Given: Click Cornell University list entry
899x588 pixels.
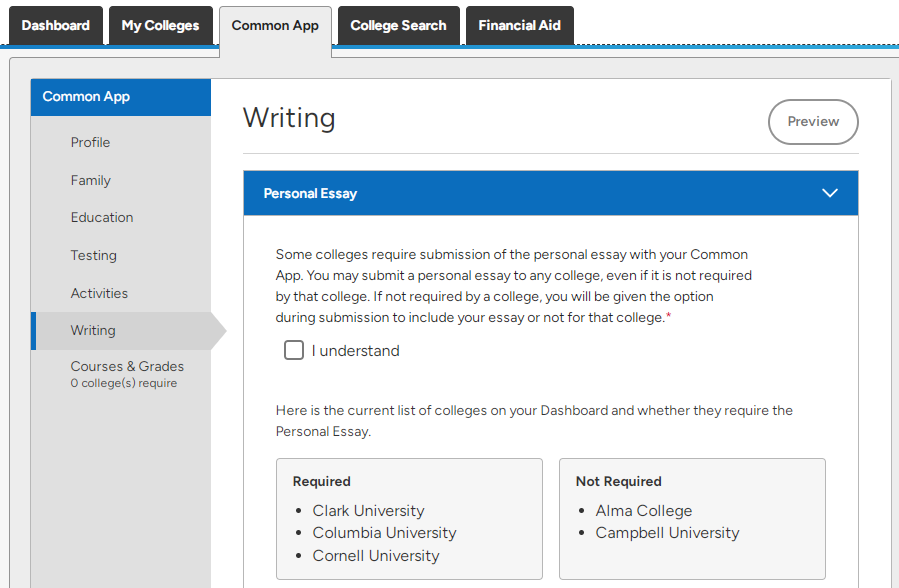Looking at the screenshot, I should 376,556.
